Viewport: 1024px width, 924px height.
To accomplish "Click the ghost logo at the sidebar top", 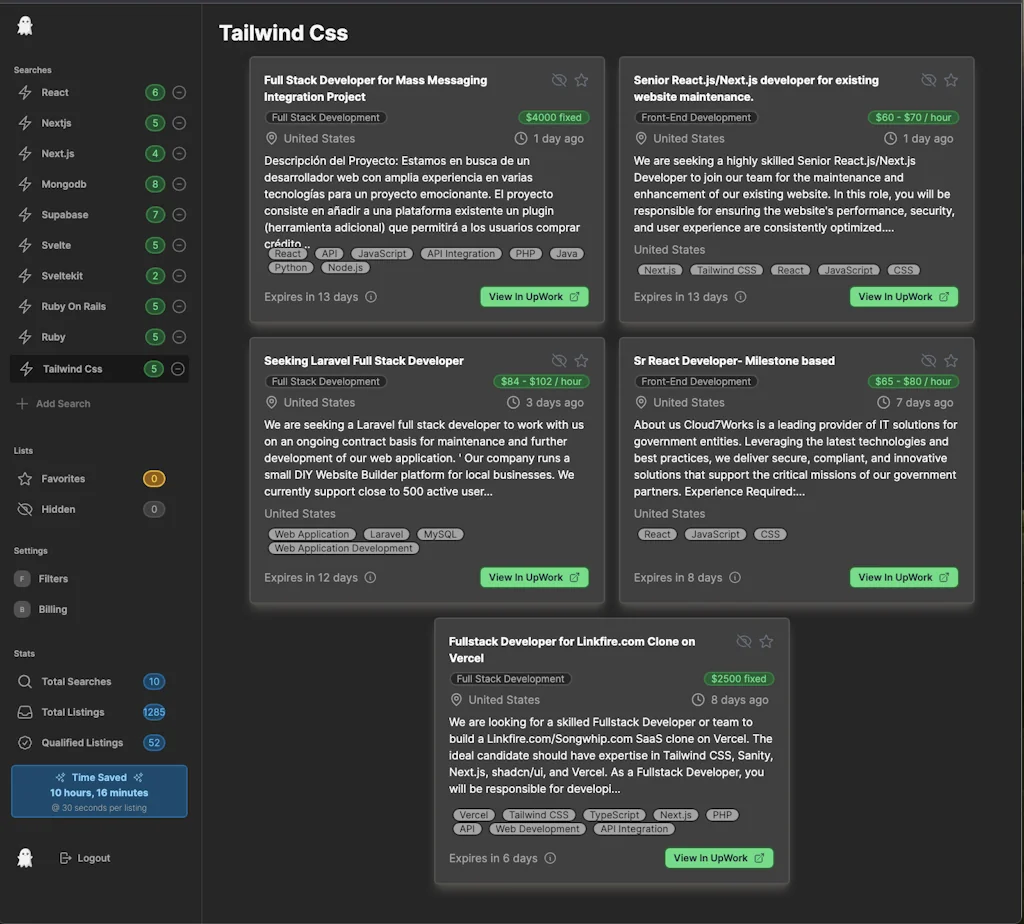I will pos(25,25).
